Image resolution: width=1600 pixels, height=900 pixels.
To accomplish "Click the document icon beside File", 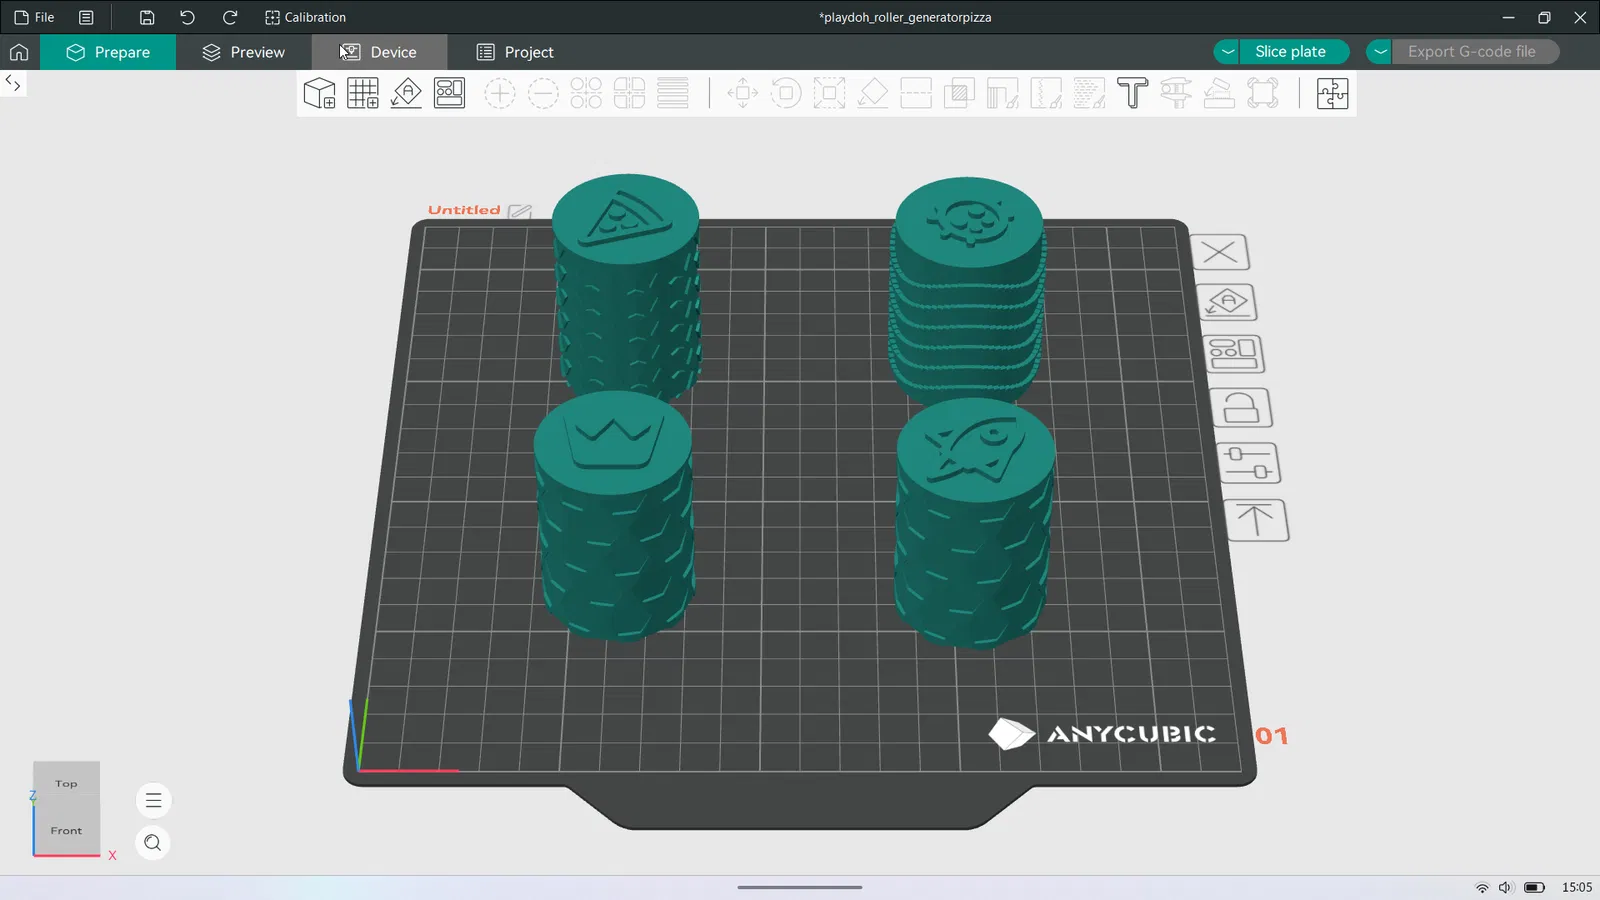I will click(x=86, y=17).
